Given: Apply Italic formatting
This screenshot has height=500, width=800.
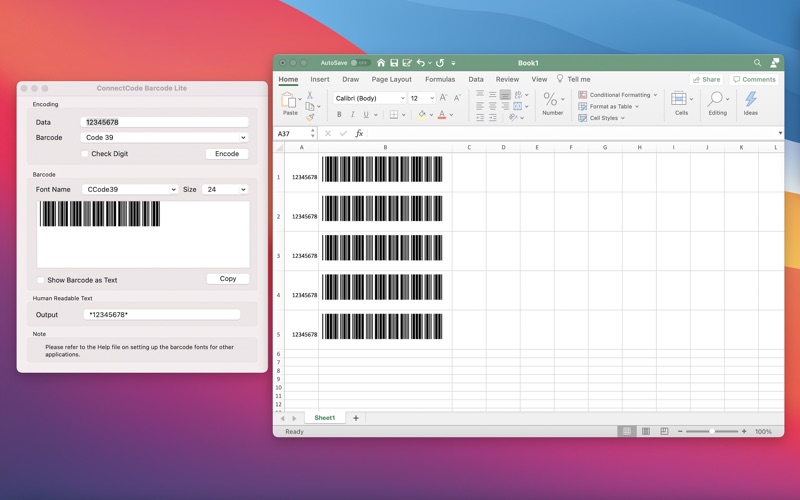Looking at the screenshot, I should 353,114.
